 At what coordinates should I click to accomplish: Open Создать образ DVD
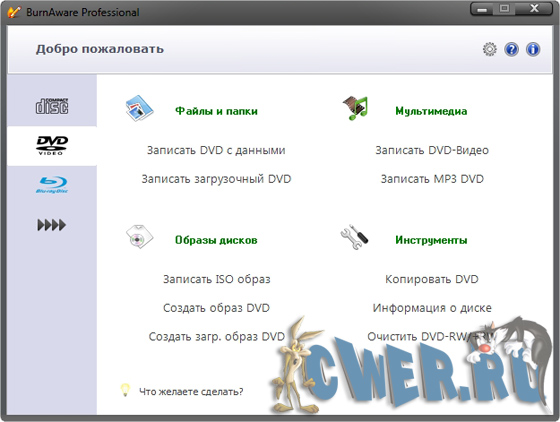[216, 308]
